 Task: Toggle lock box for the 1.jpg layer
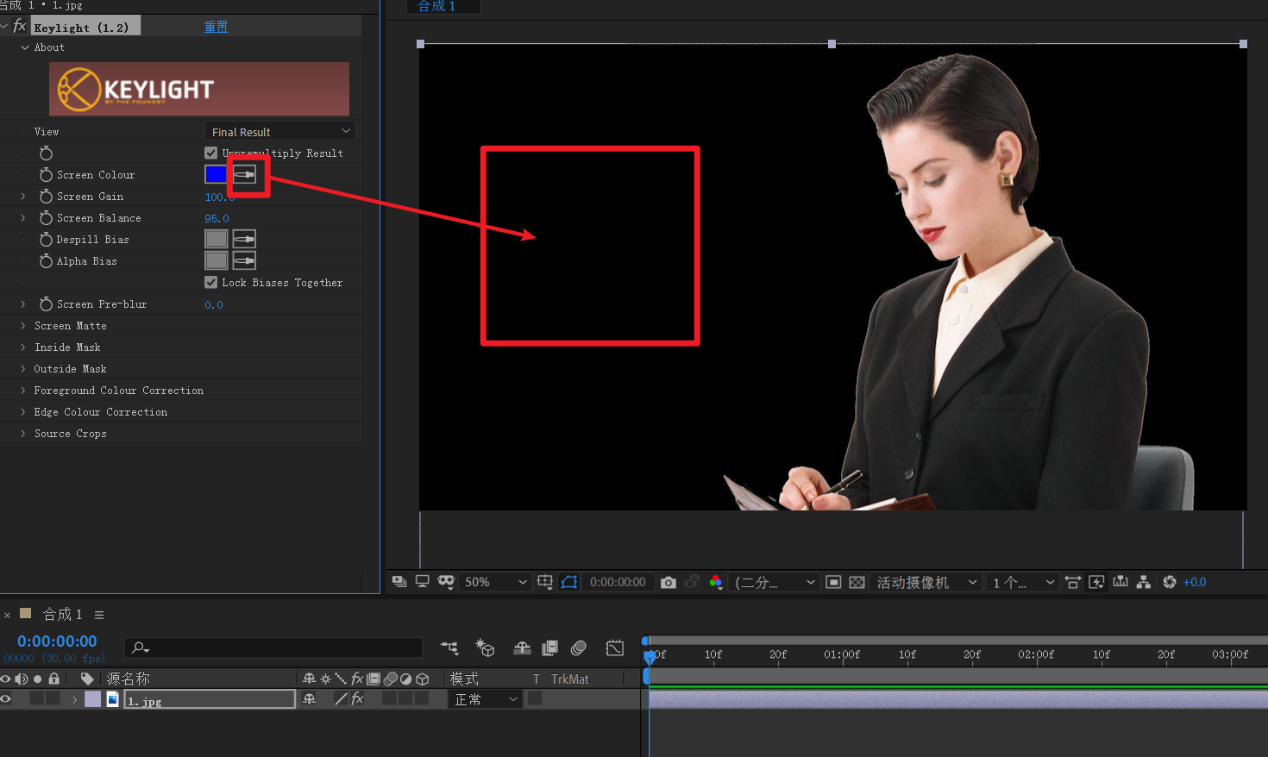point(53,699)
